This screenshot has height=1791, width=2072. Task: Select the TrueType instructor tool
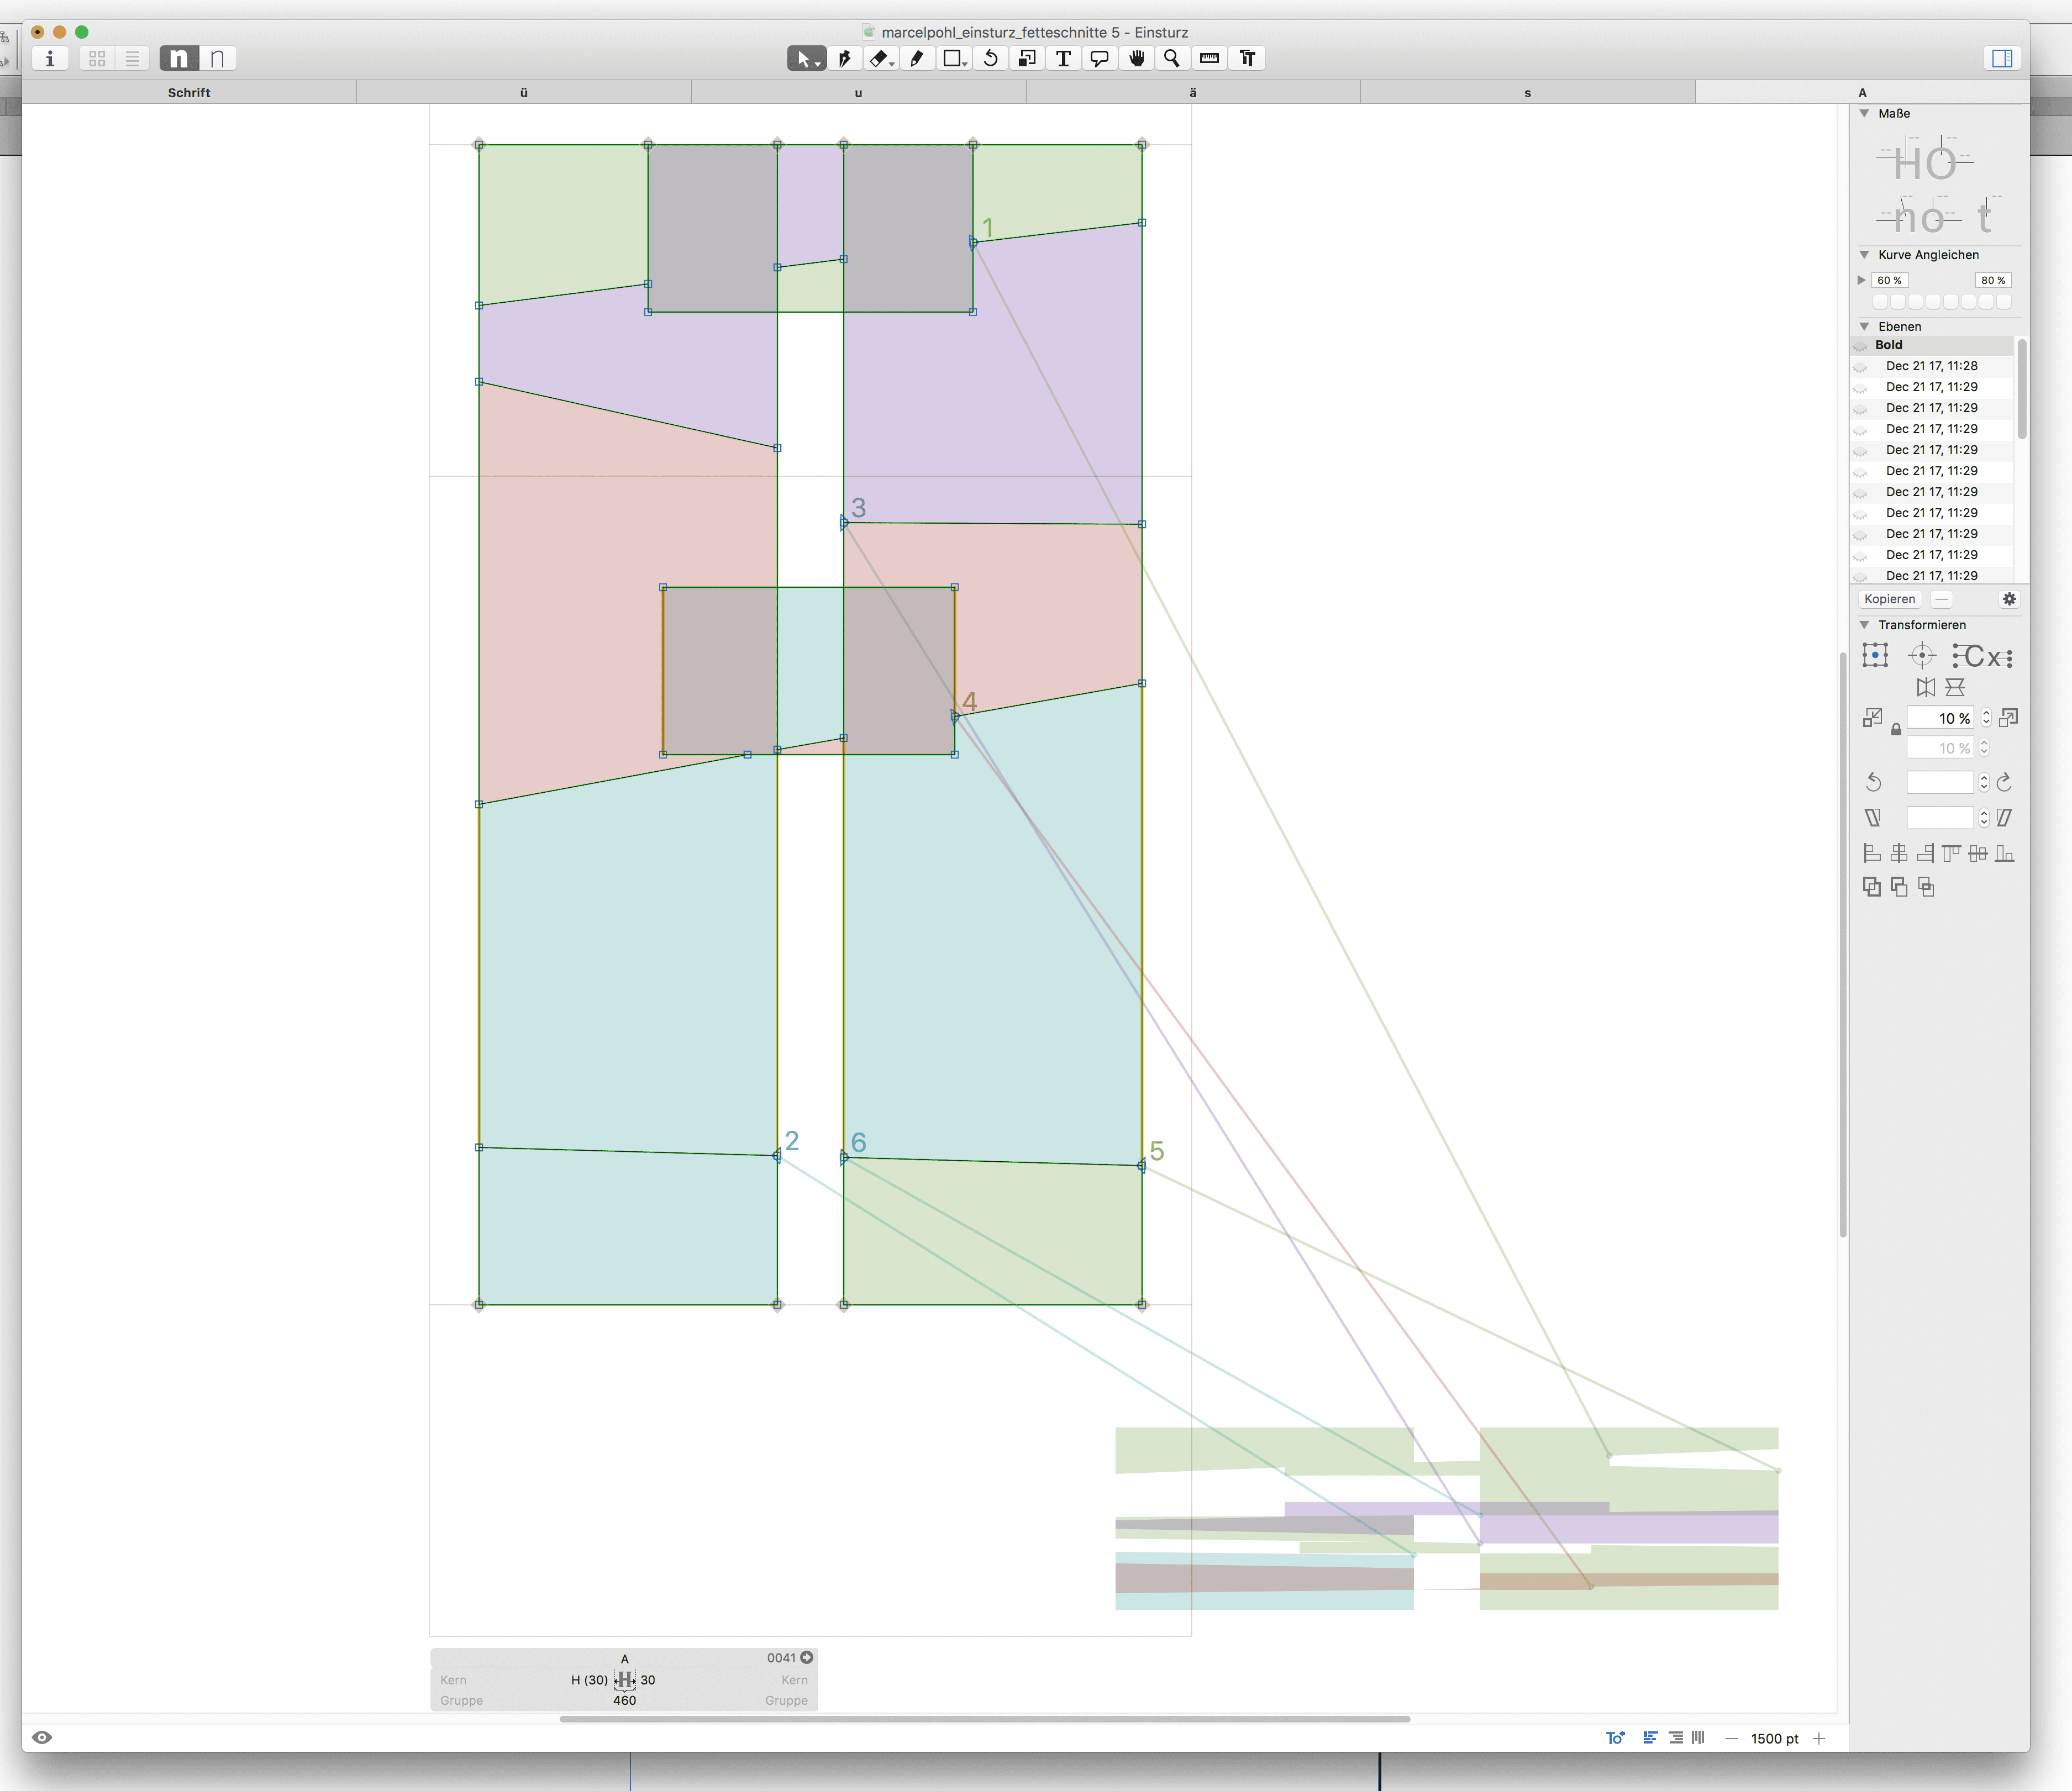click(x=1247, y=58)
